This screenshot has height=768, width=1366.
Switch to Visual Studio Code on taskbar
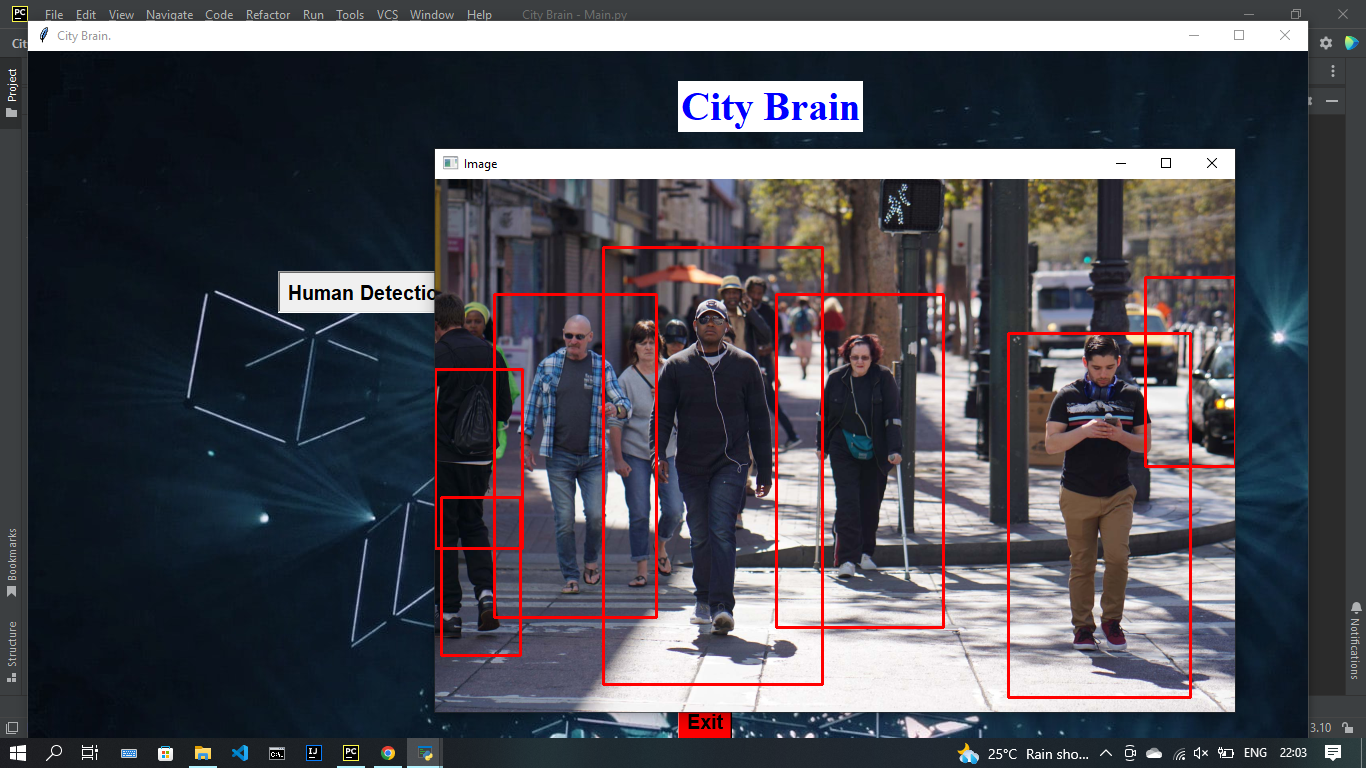240,753
